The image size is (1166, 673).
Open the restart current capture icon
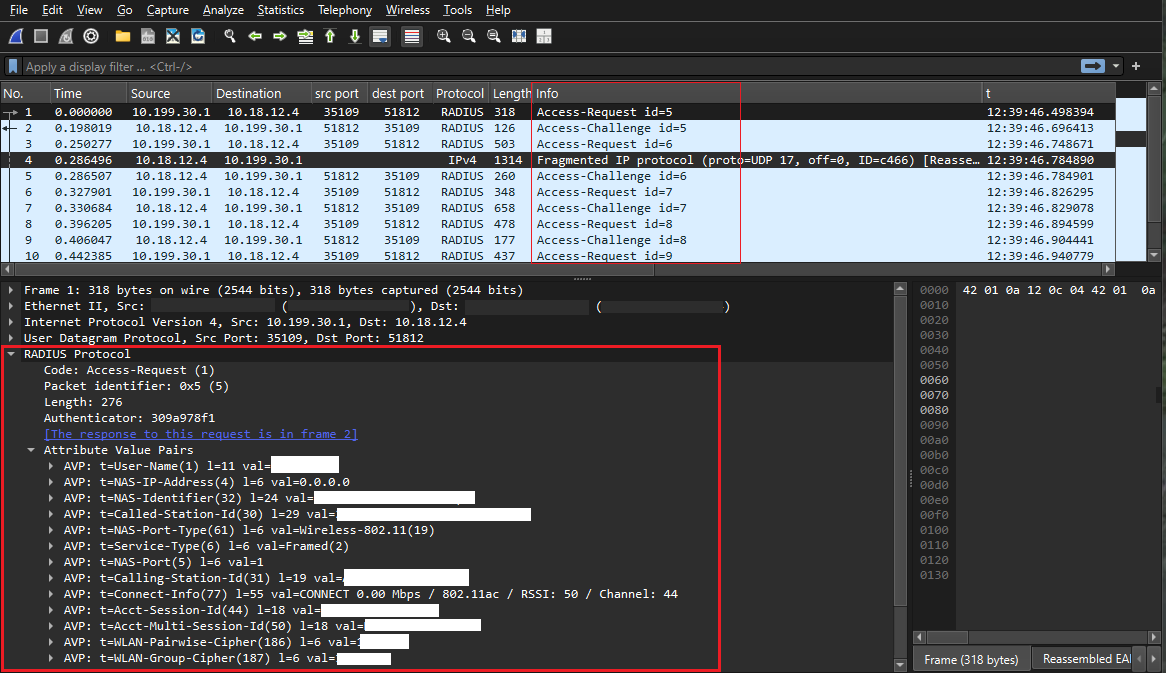pyautogui.click(x=65, y=36)
